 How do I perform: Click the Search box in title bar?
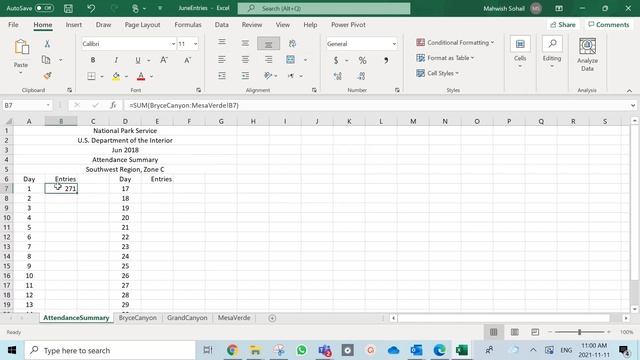coord(324,8)
